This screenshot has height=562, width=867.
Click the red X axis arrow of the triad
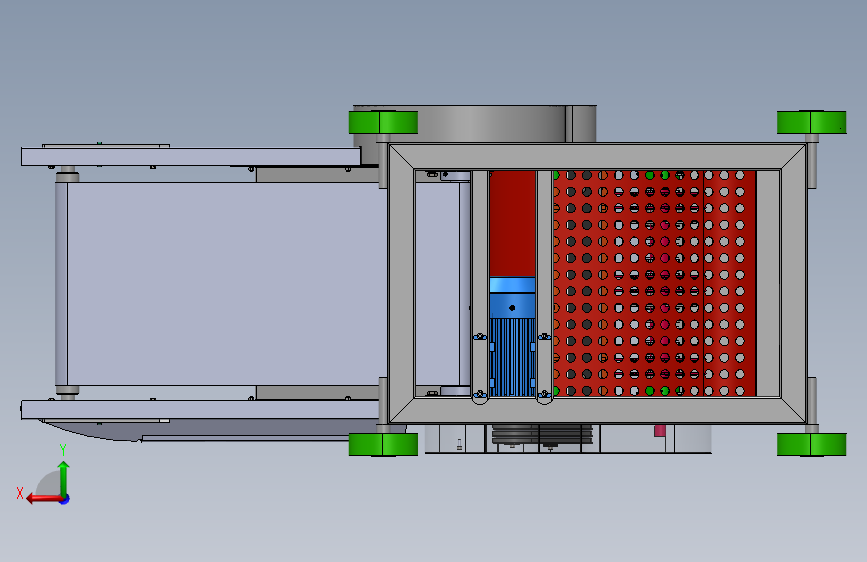tap(44, 498)
